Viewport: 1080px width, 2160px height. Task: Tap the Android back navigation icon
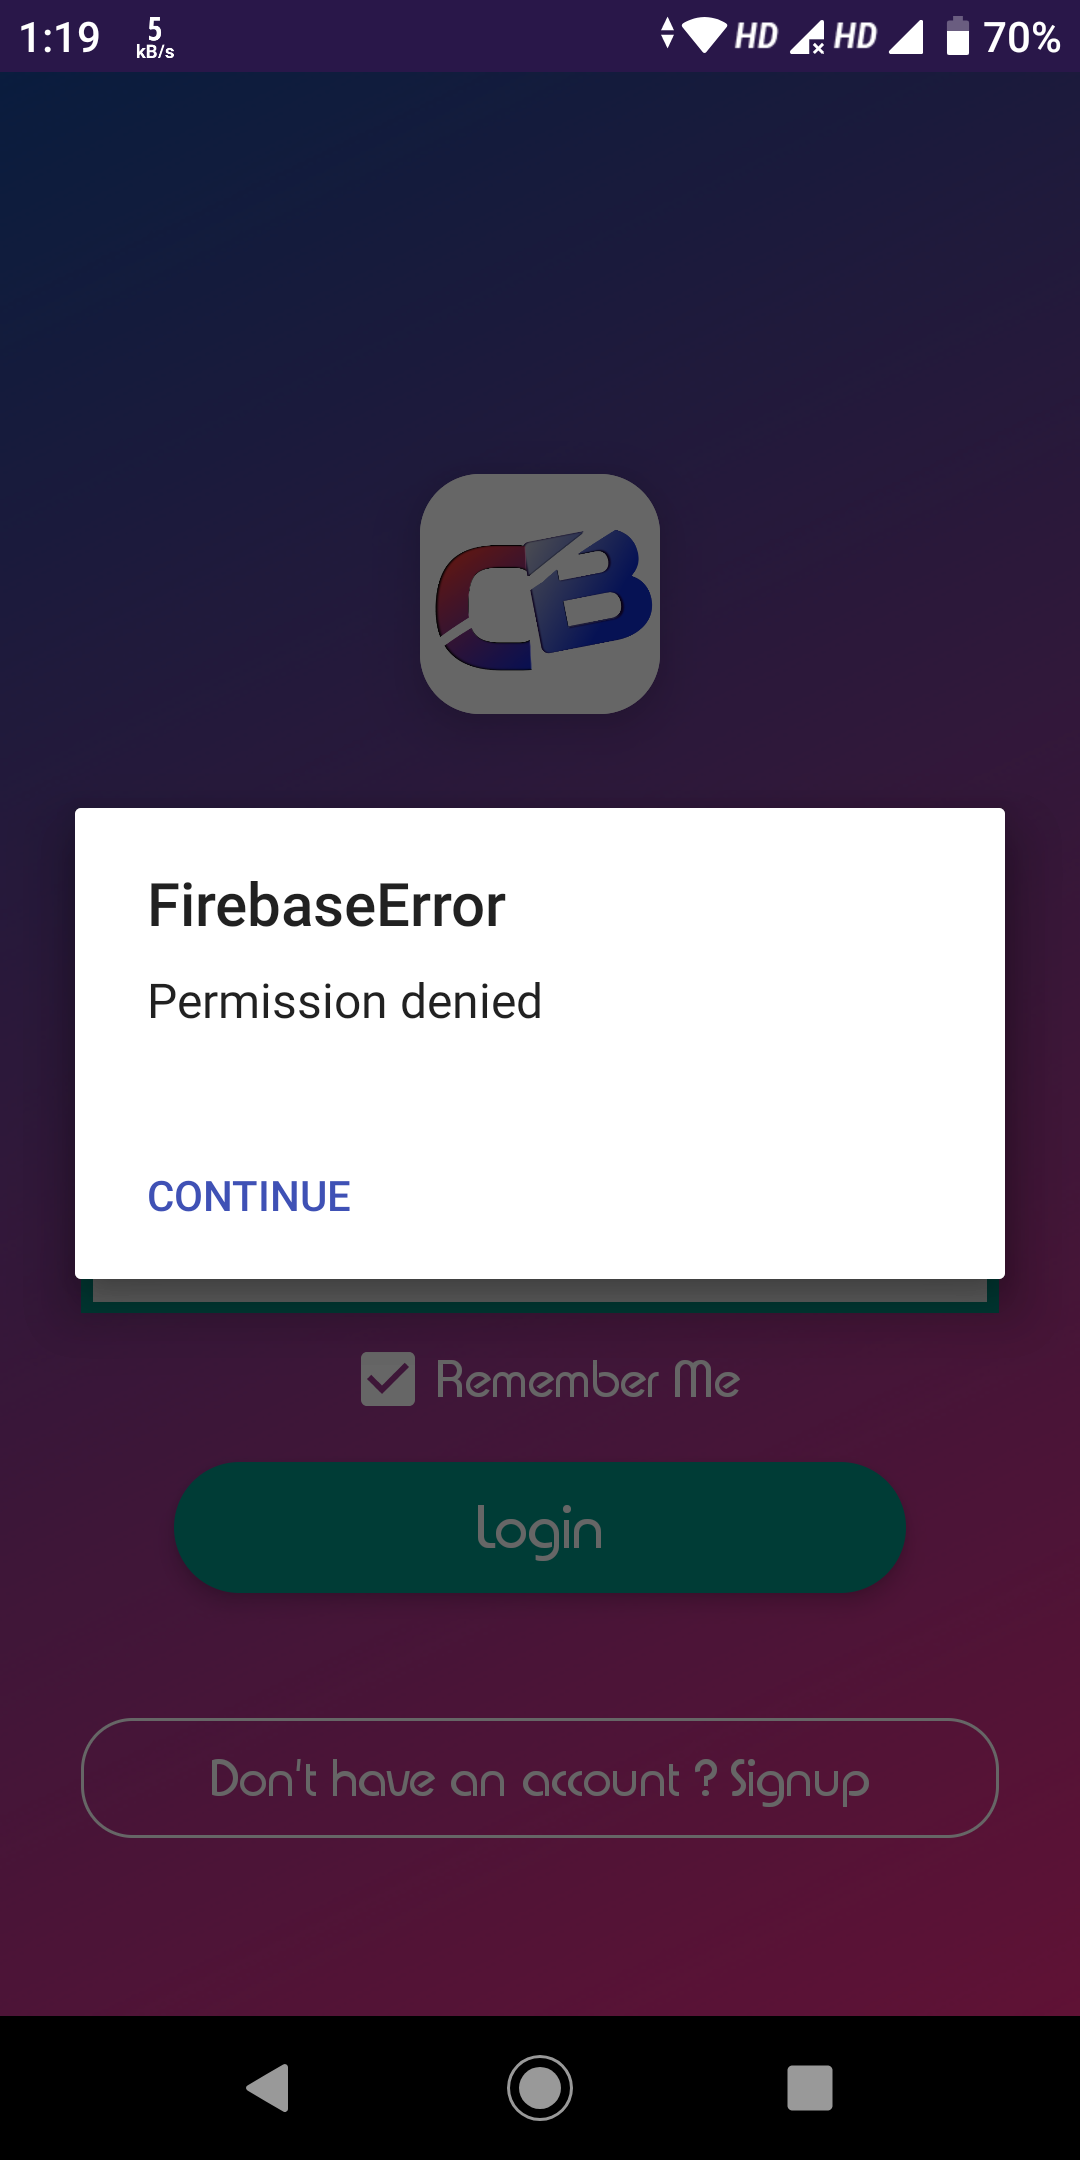click(x=268, y=2088)
